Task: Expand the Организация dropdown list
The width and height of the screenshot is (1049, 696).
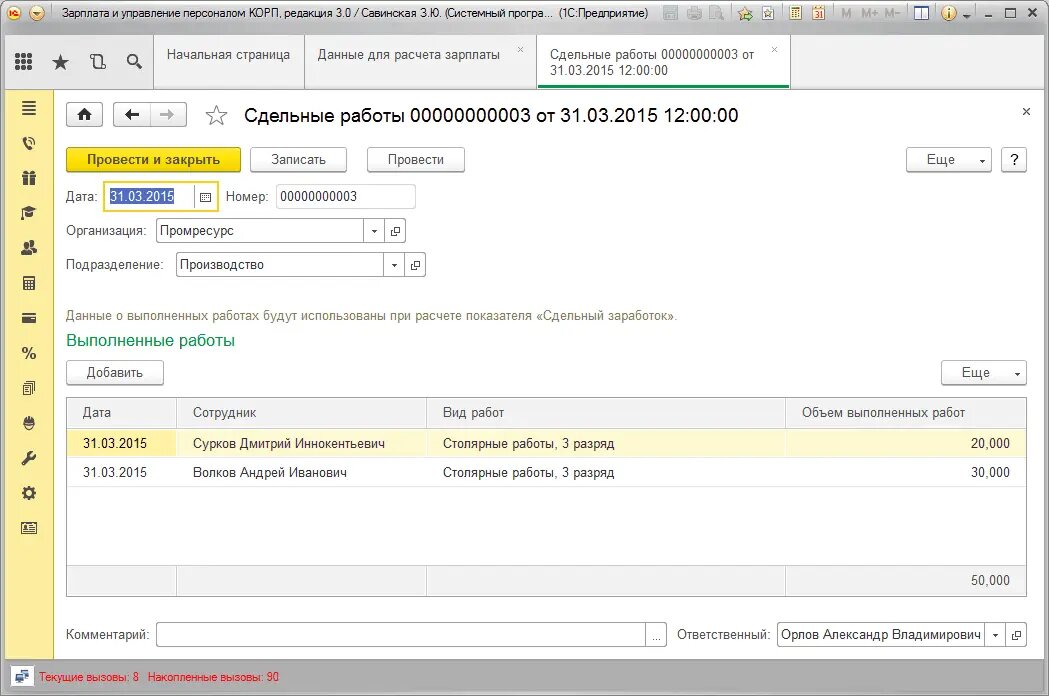Action: [374, 231]
